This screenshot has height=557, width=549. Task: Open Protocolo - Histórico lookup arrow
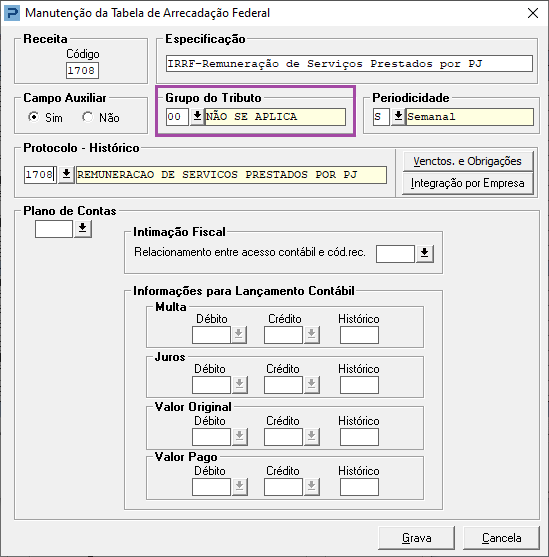[66, 175]
